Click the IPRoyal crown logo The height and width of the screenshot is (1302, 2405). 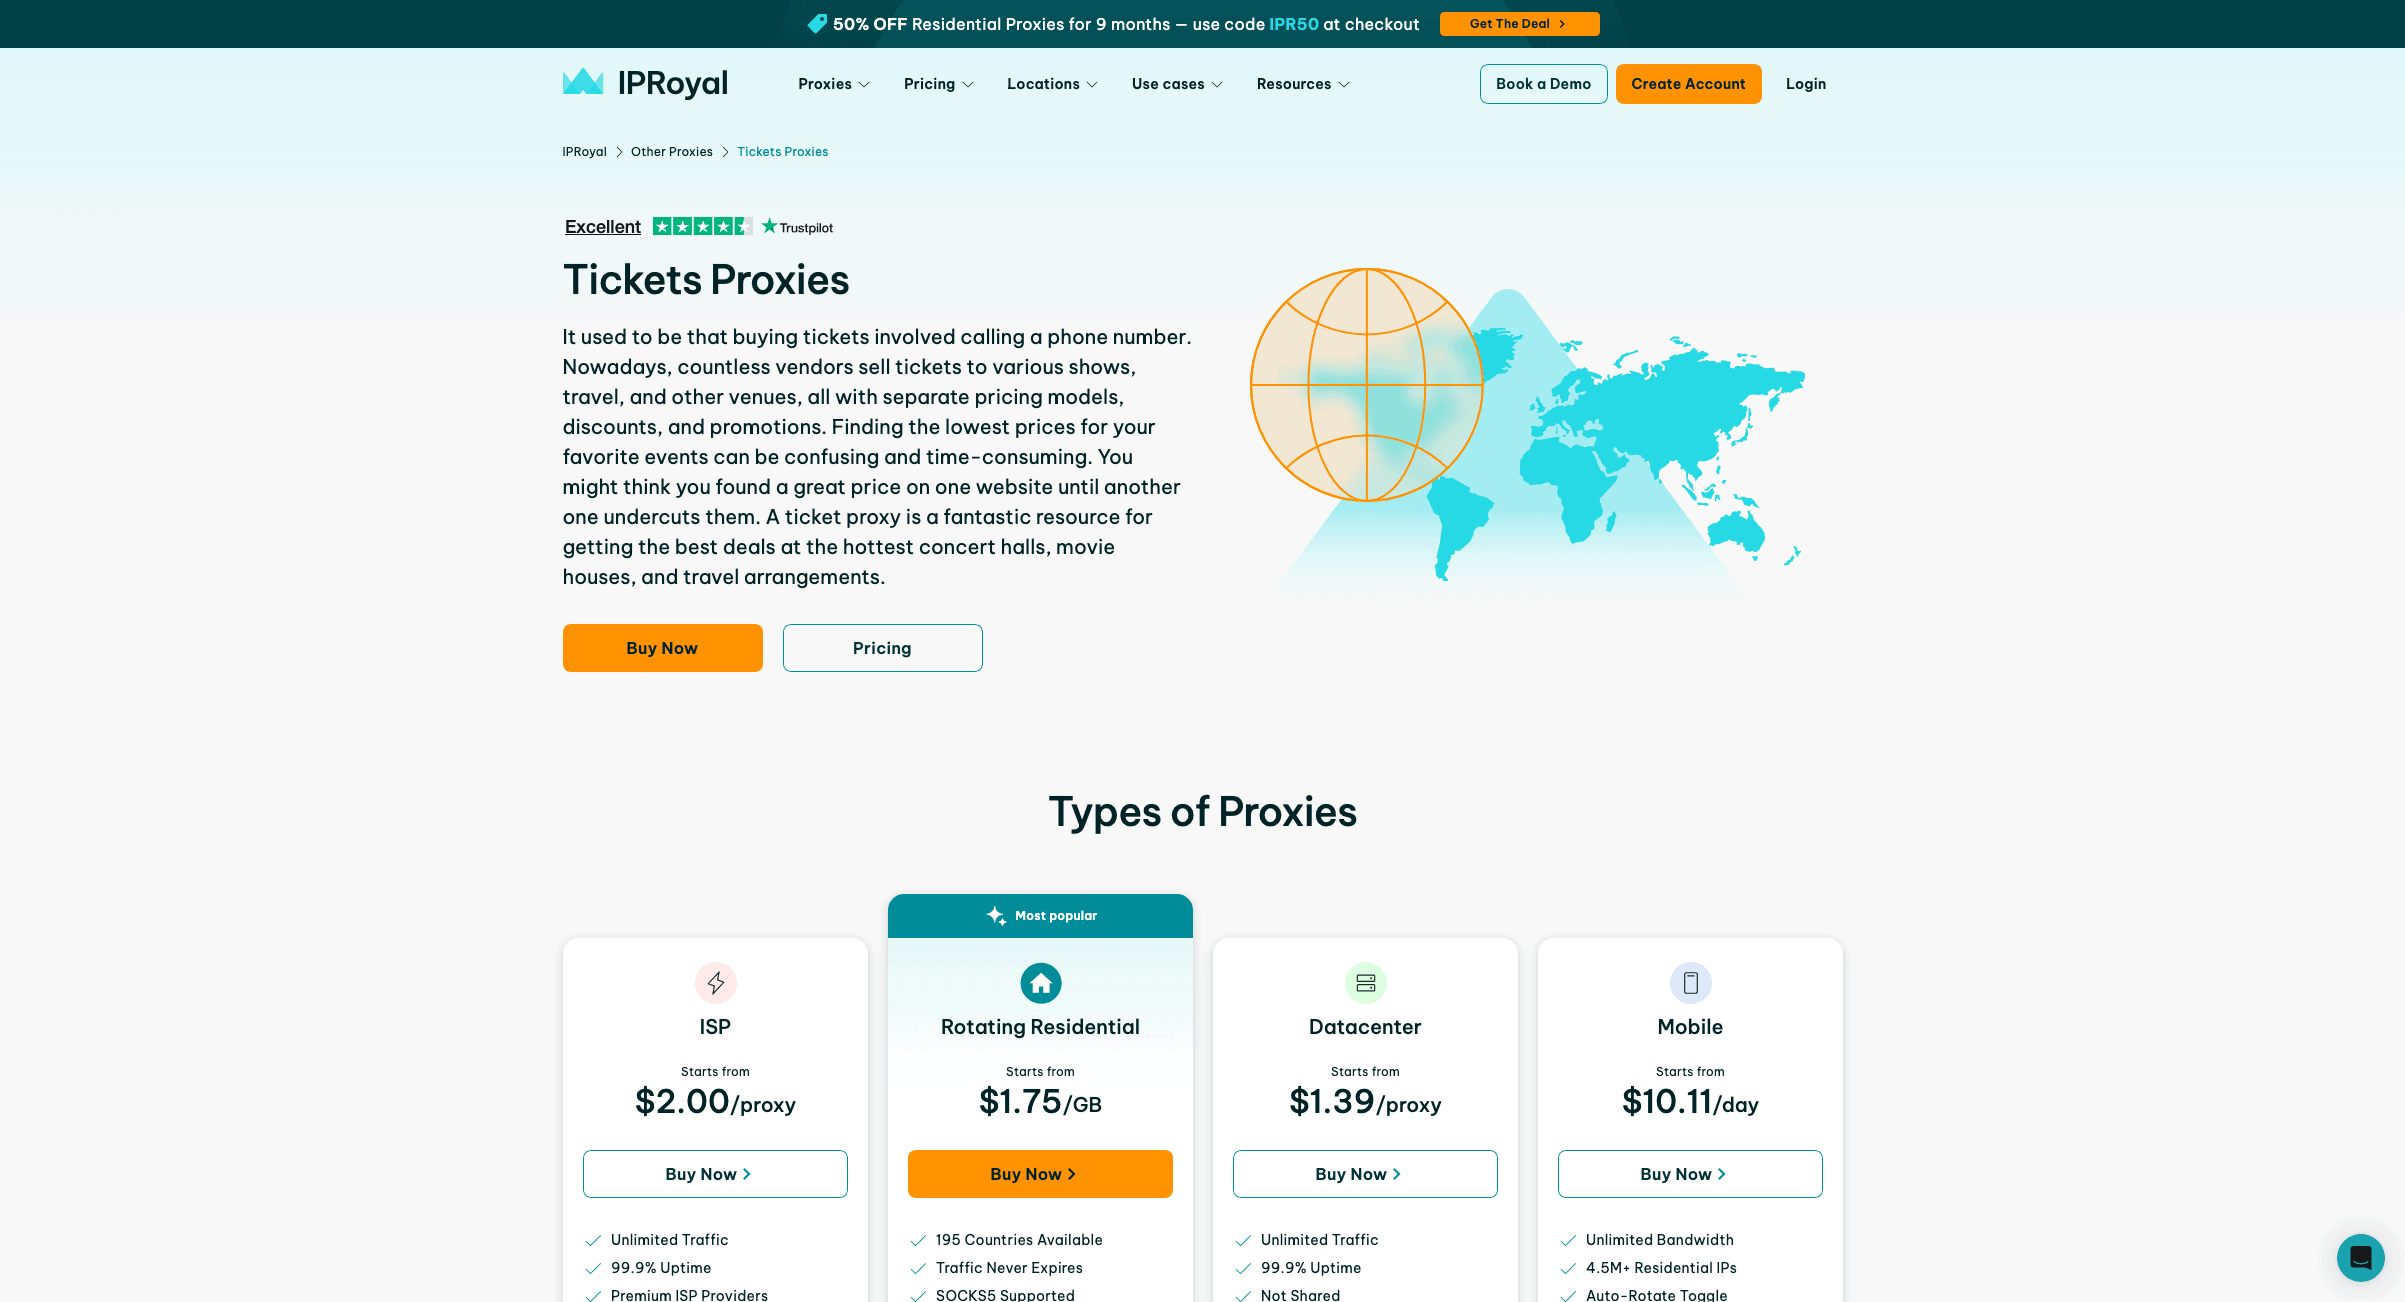[583, 82]
